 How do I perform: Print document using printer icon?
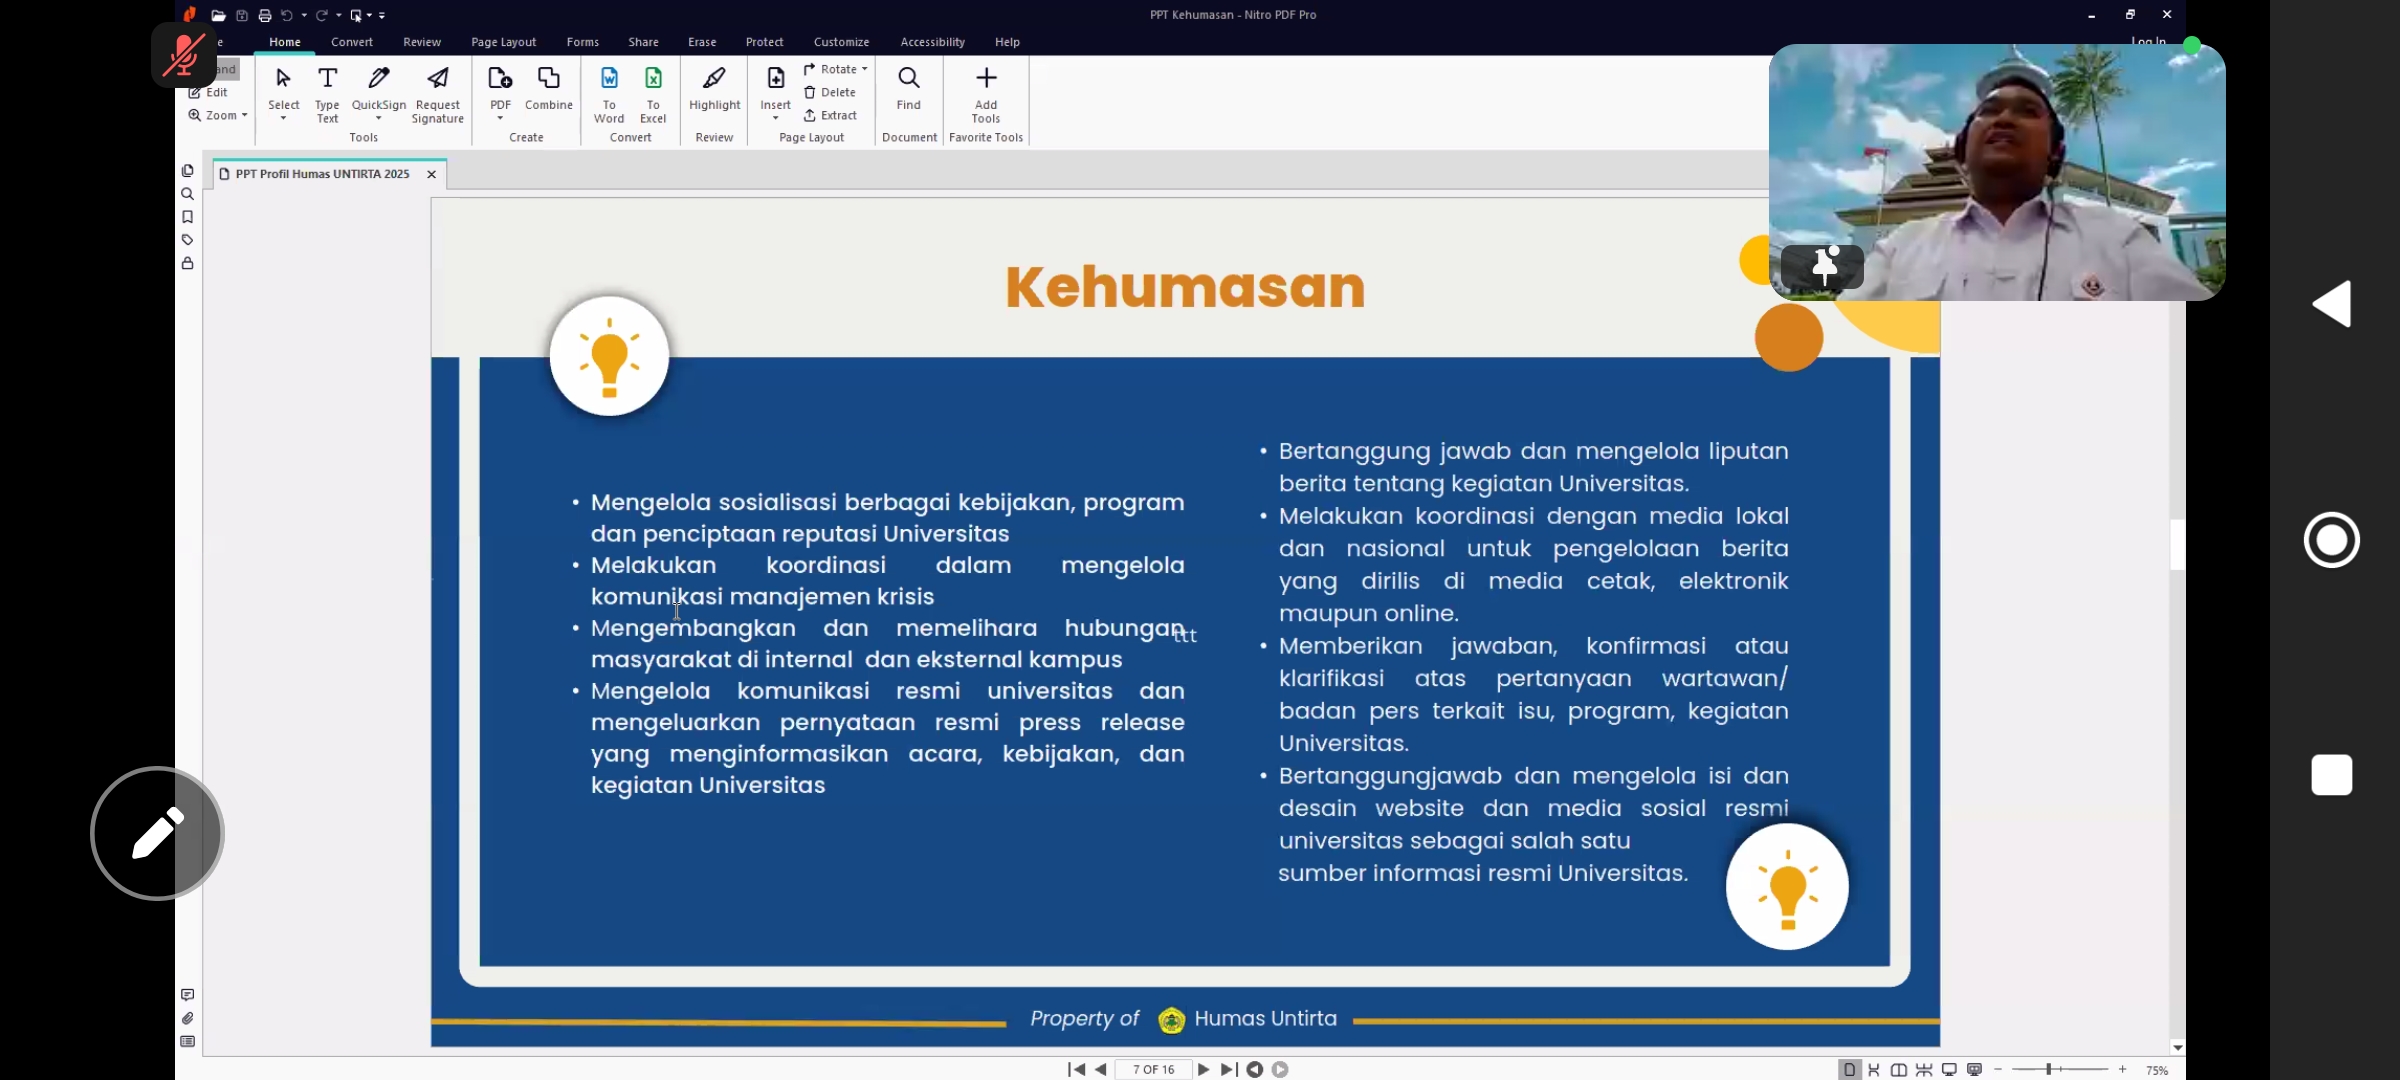264,15
